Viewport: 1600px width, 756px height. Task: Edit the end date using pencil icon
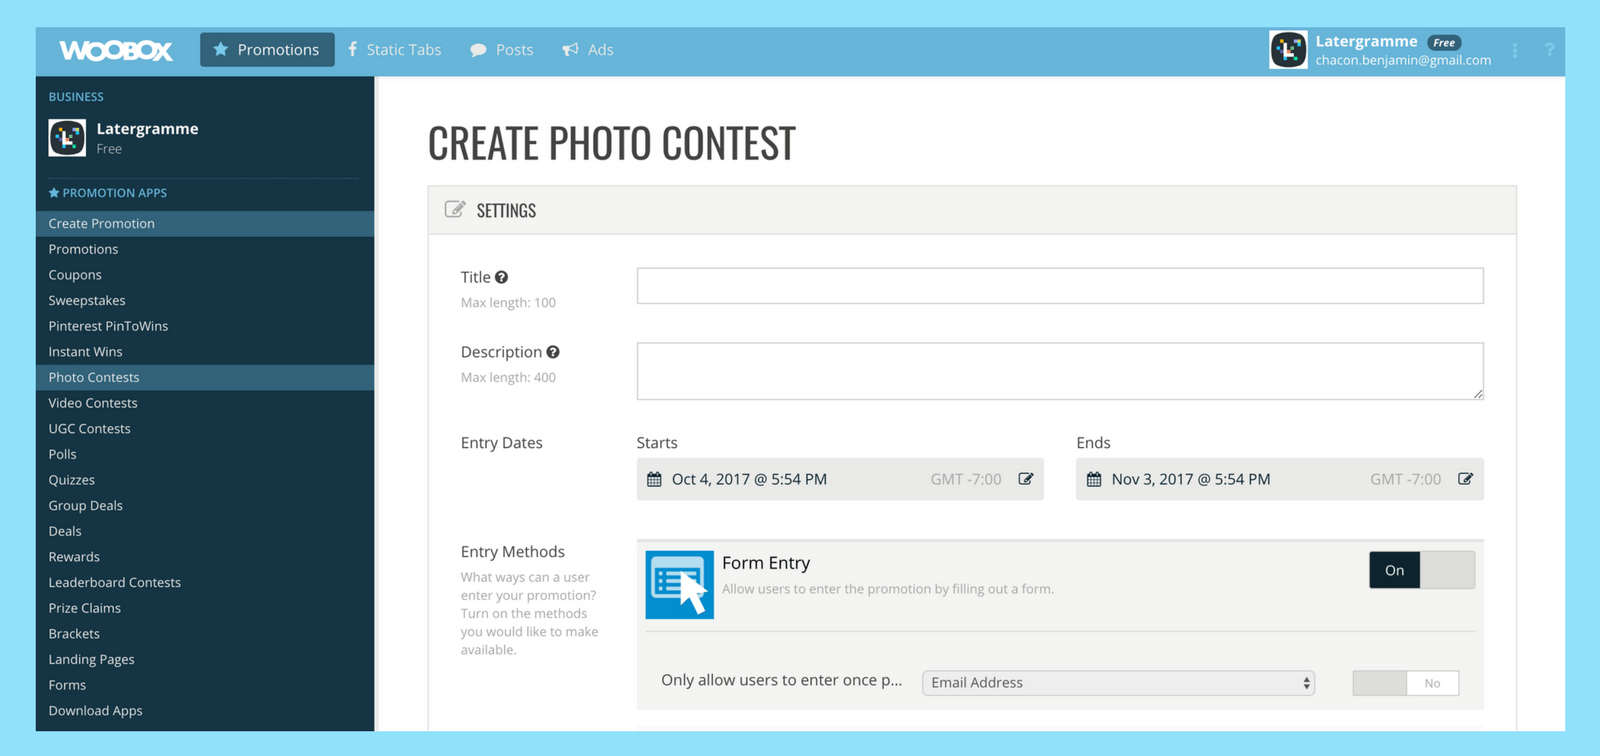[x=1465, y=479]
